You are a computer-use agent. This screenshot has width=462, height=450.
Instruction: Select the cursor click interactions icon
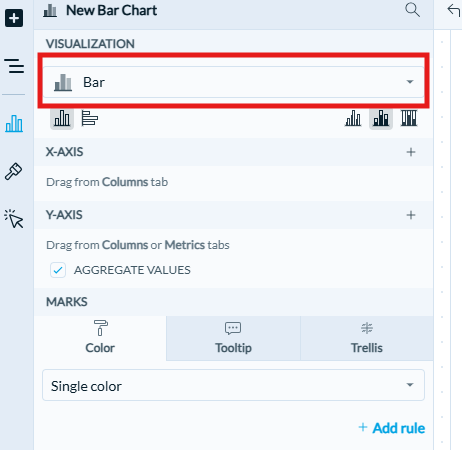pyautogui.click(x=14, y=219)
